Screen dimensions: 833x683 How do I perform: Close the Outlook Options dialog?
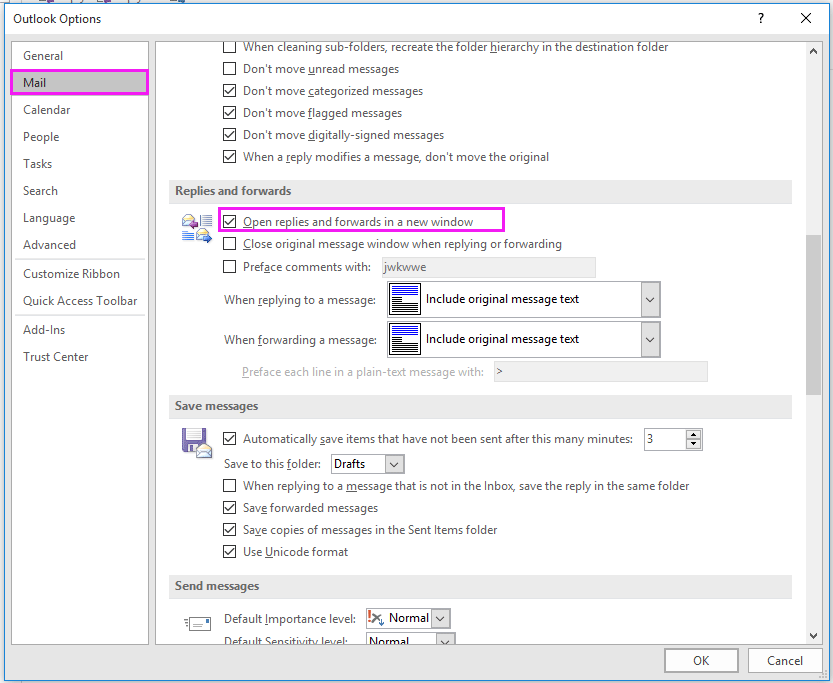coord(805,19)
